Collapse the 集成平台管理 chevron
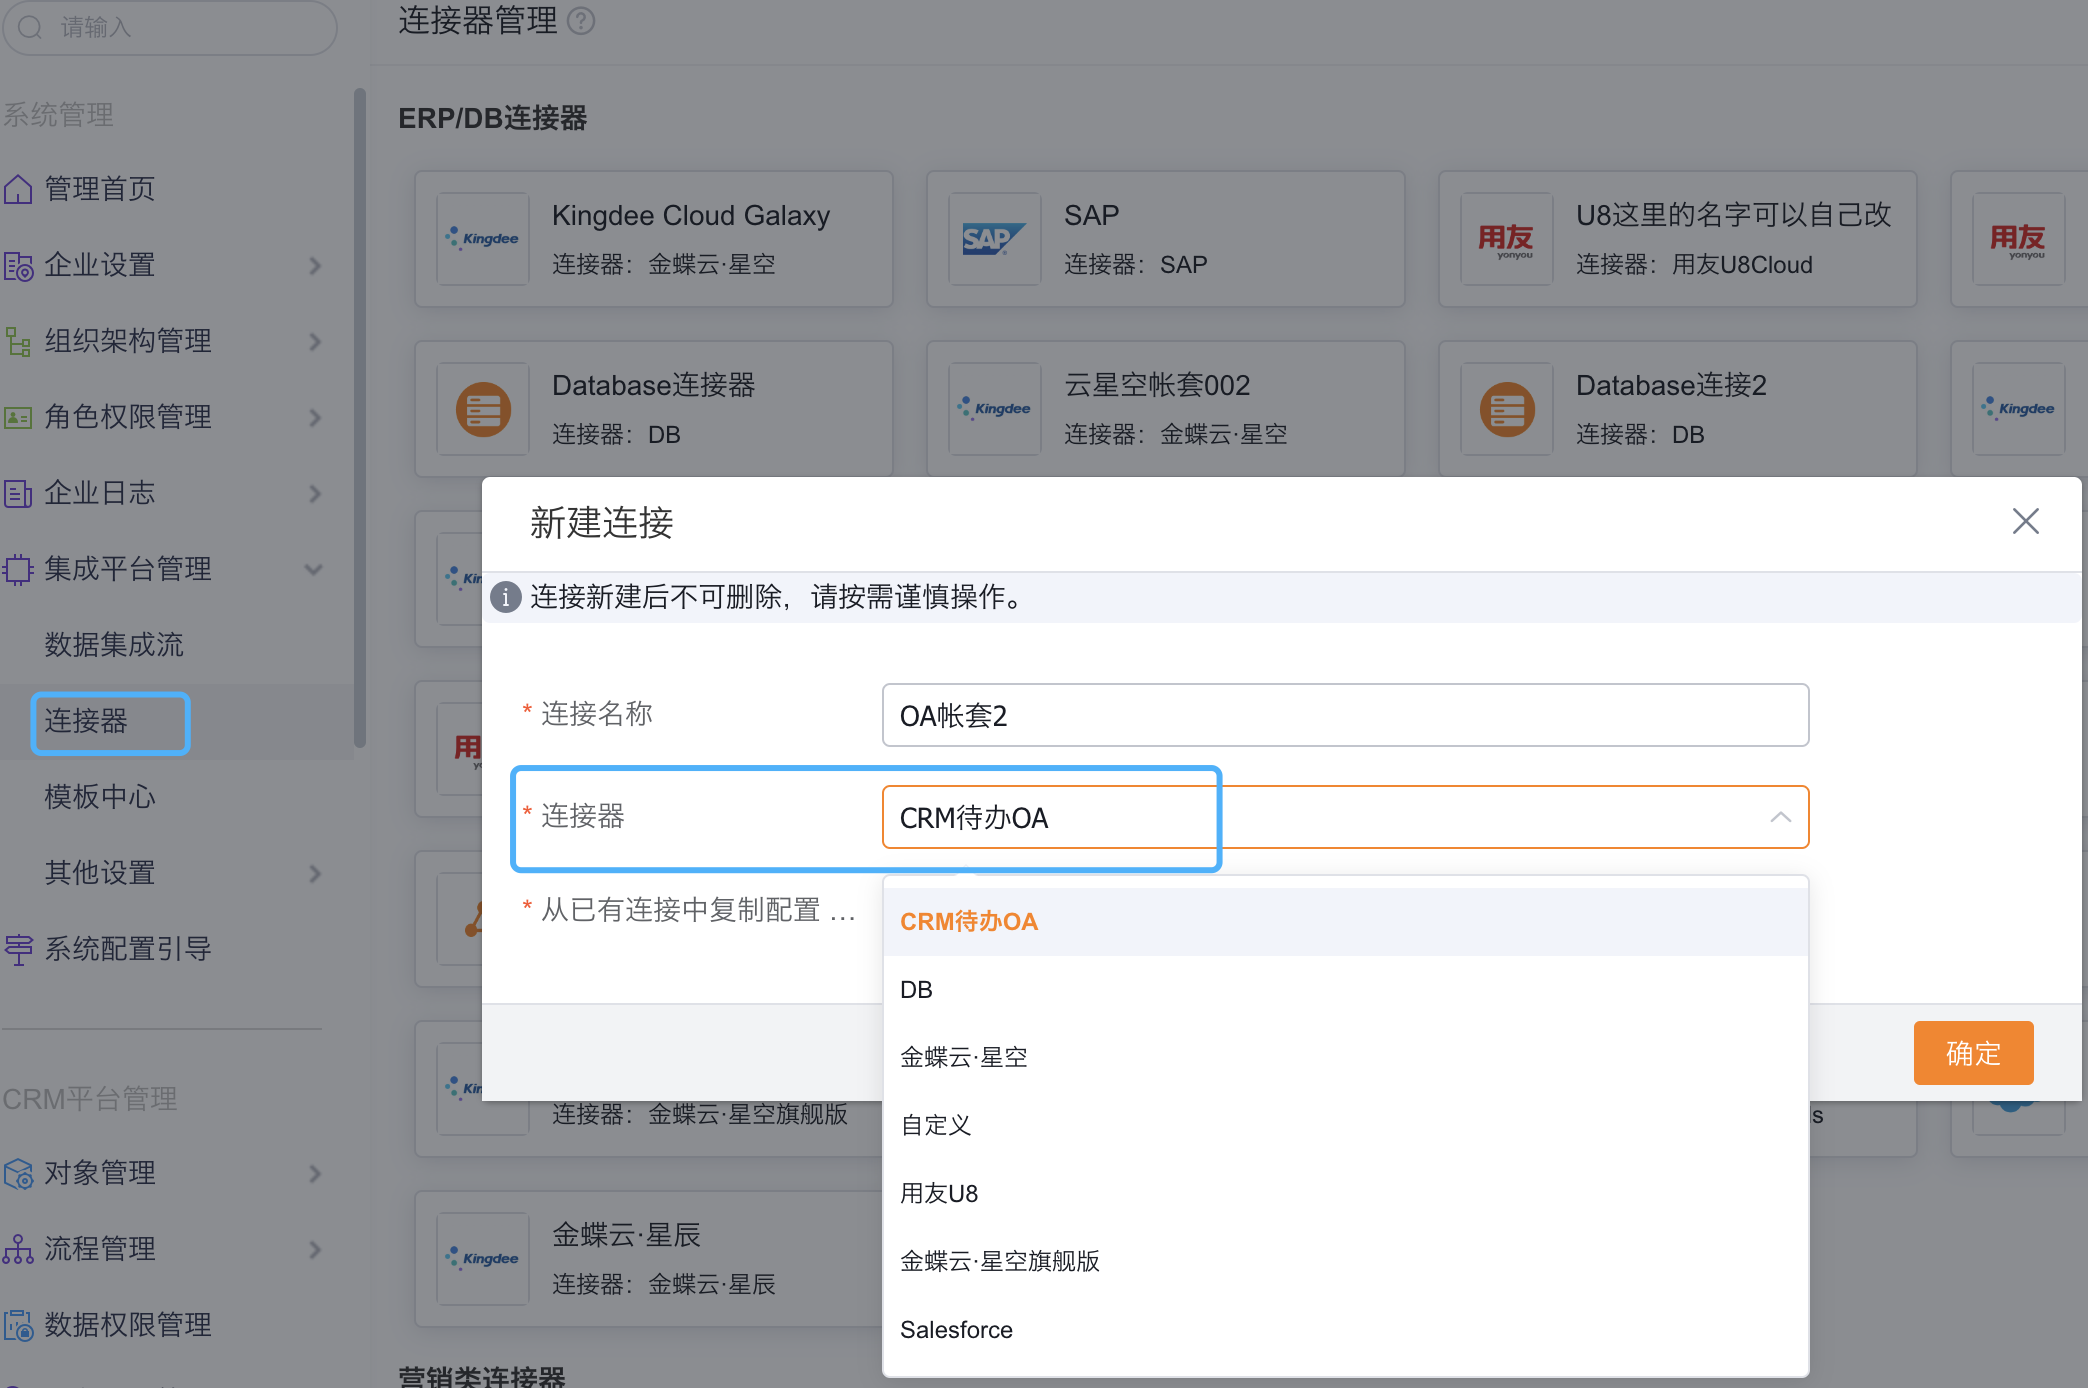 [314, 569]
